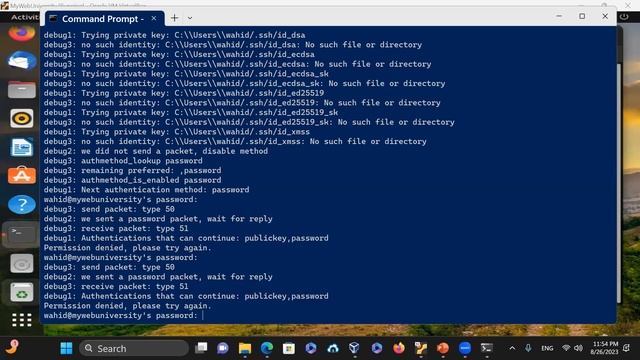Screen dimensions: 640x360
Task: Close the Command Prompt tab
Action: coord(154,18)
